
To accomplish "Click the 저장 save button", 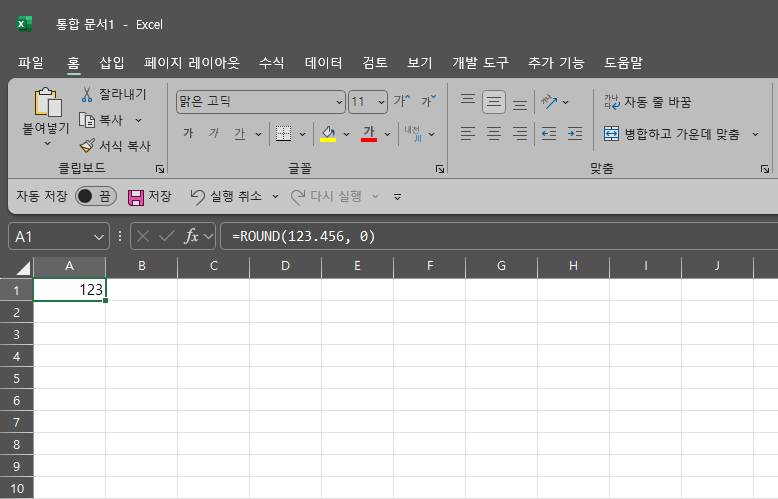I will 149,196.
